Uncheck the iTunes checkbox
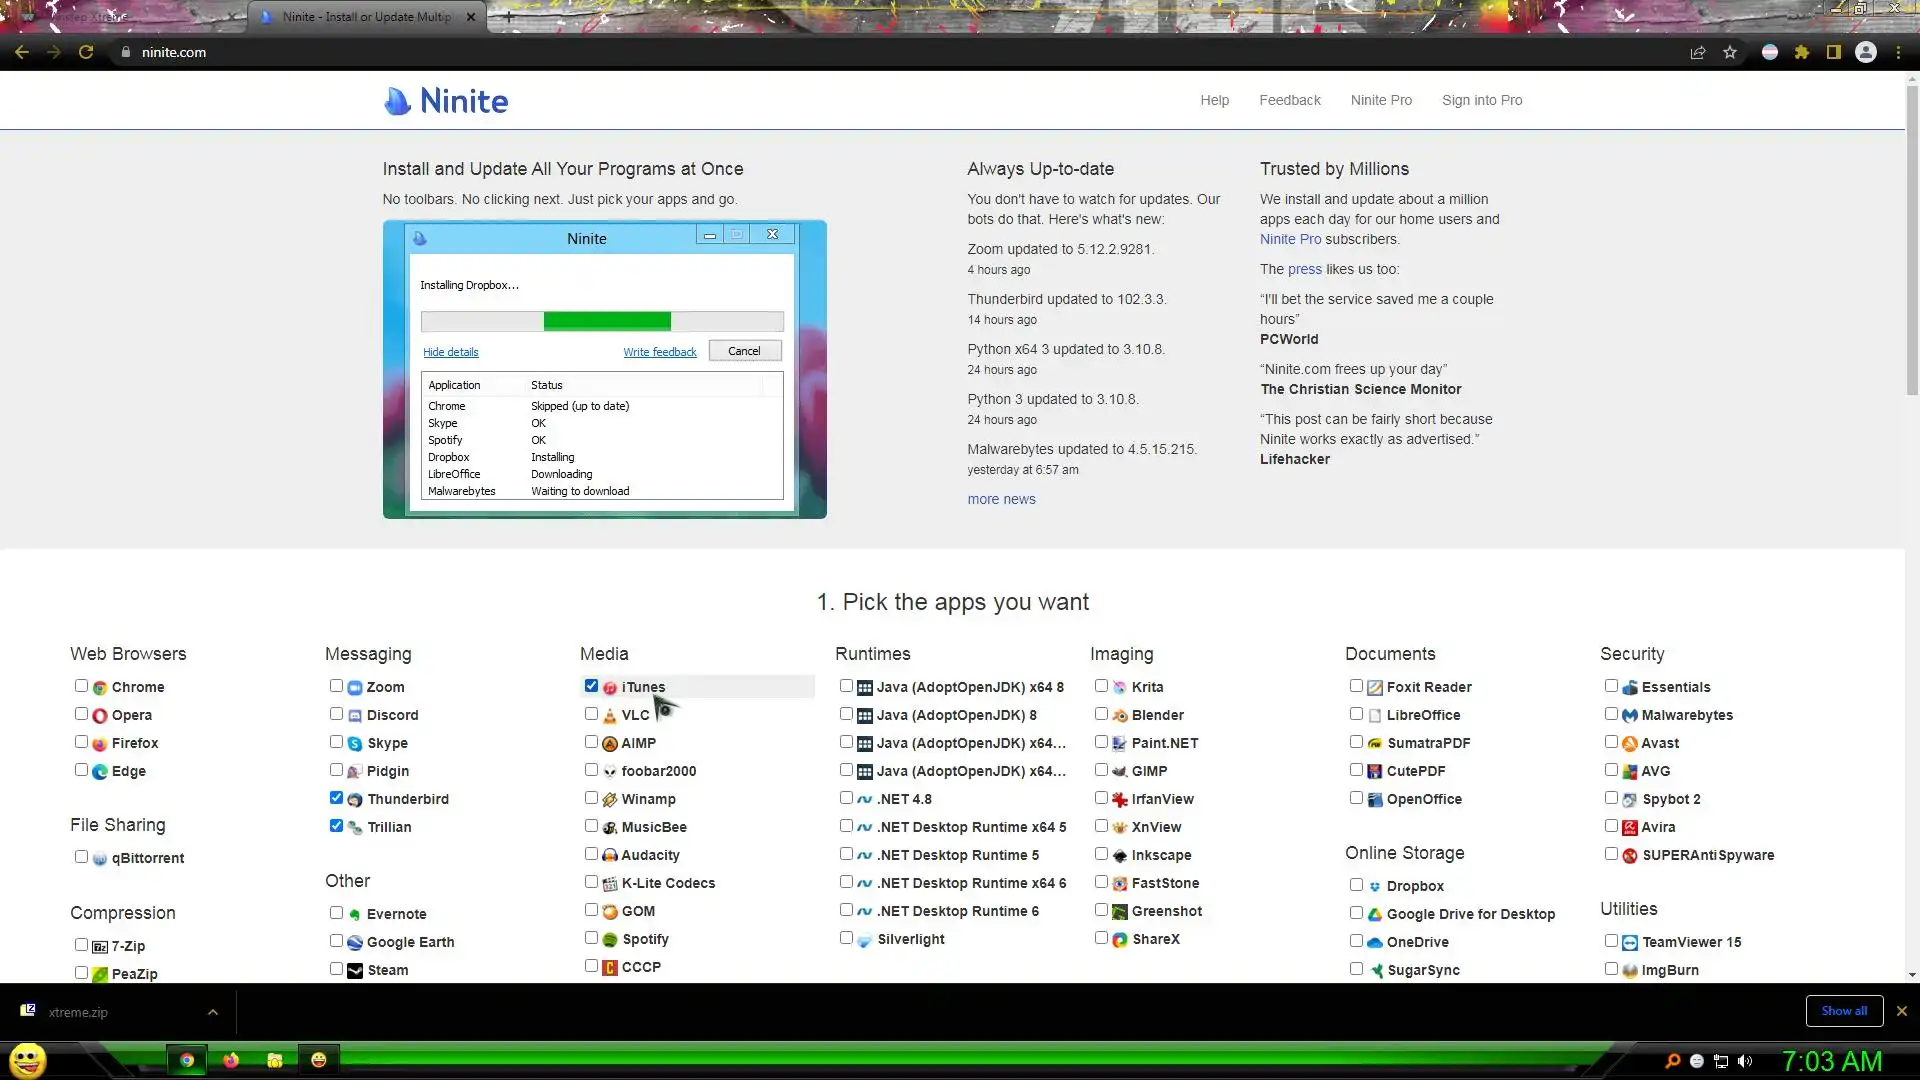 point(591,686)
